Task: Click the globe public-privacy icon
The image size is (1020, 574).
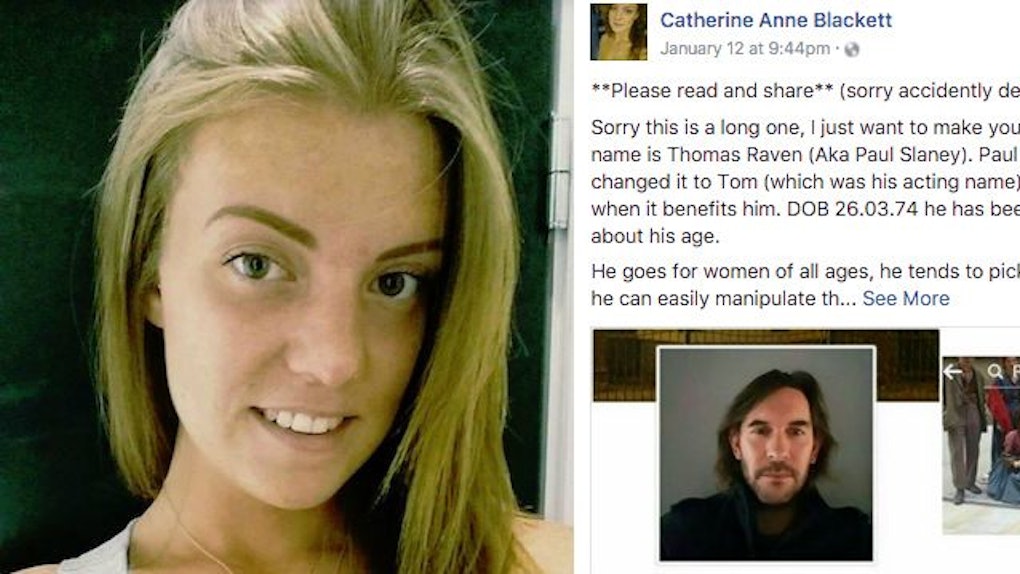Action: coord(852,49)
